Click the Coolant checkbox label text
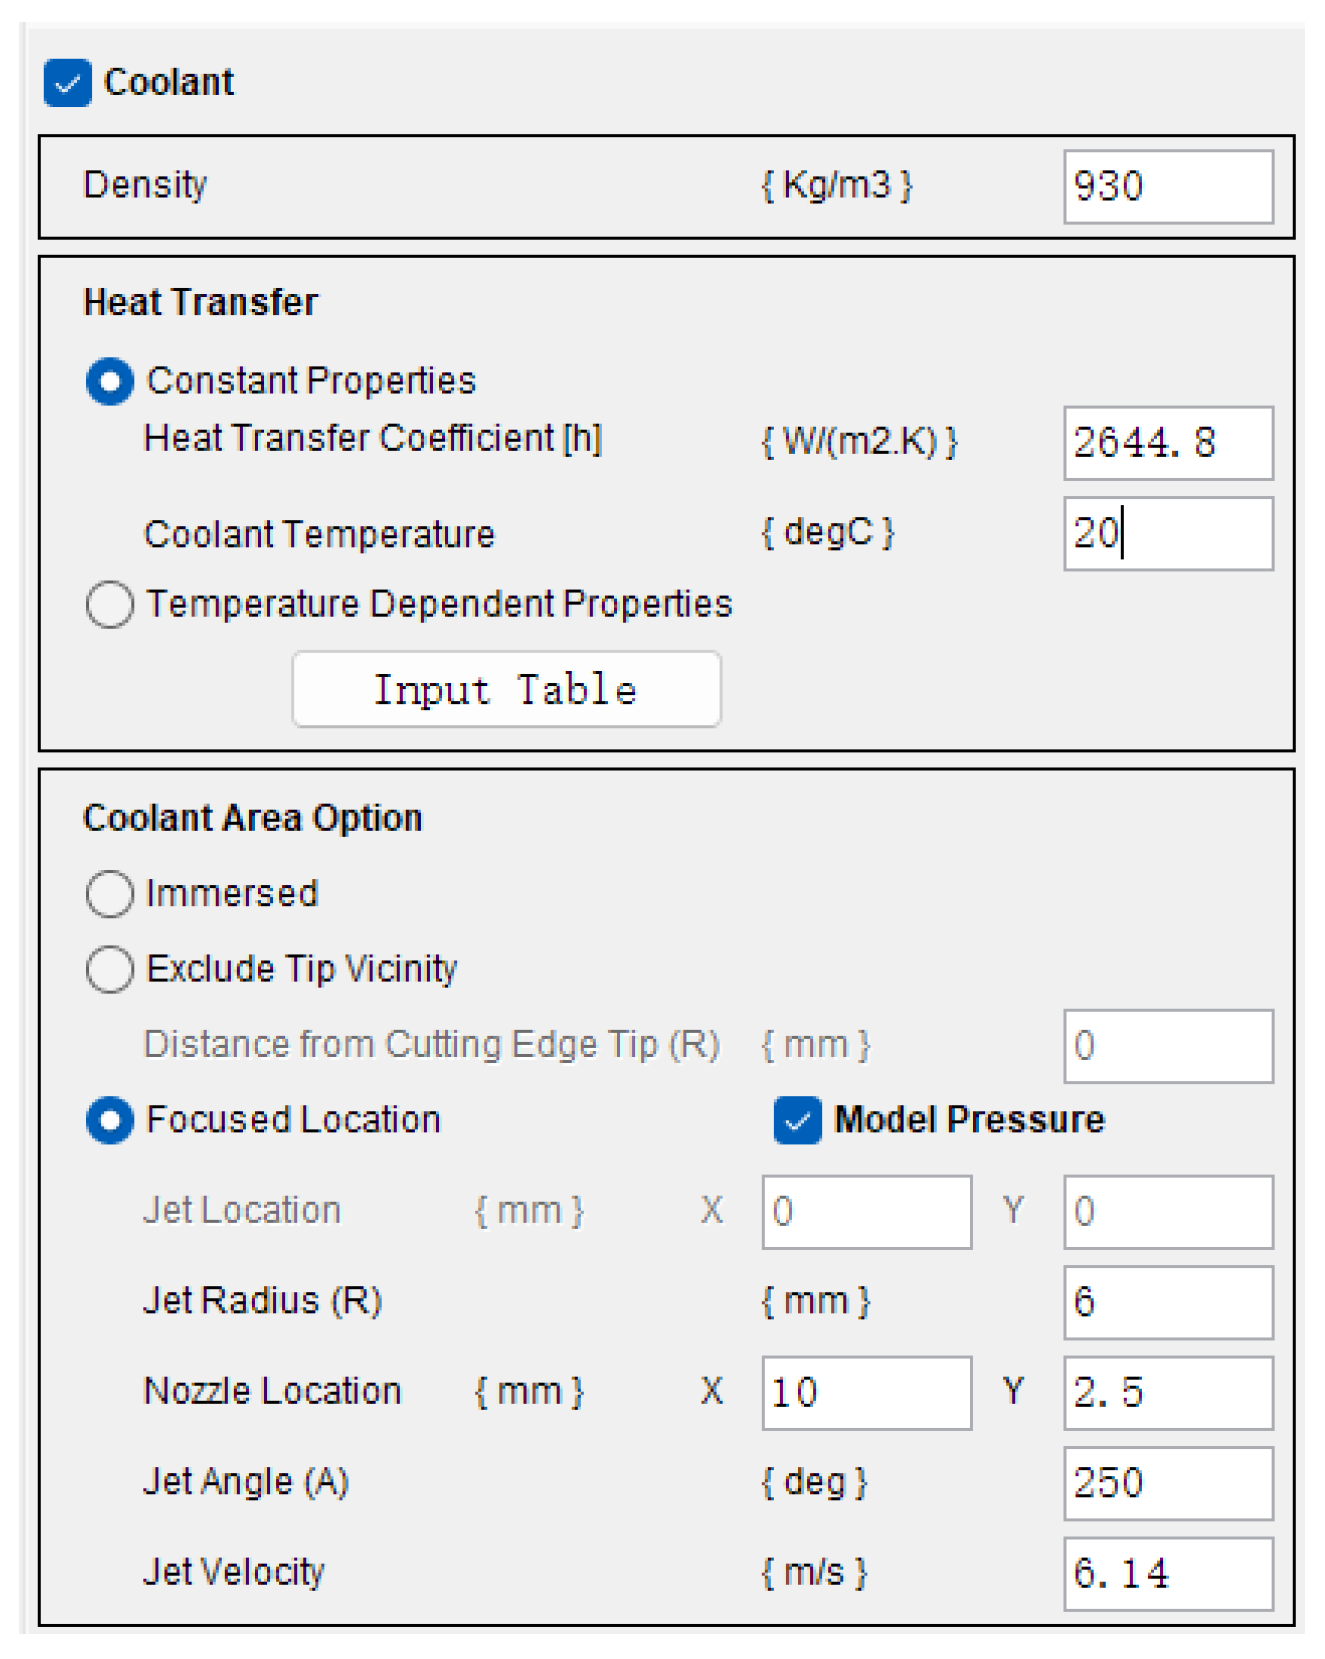Screen dimensions: 1325x1659 [x=169, y=83]
